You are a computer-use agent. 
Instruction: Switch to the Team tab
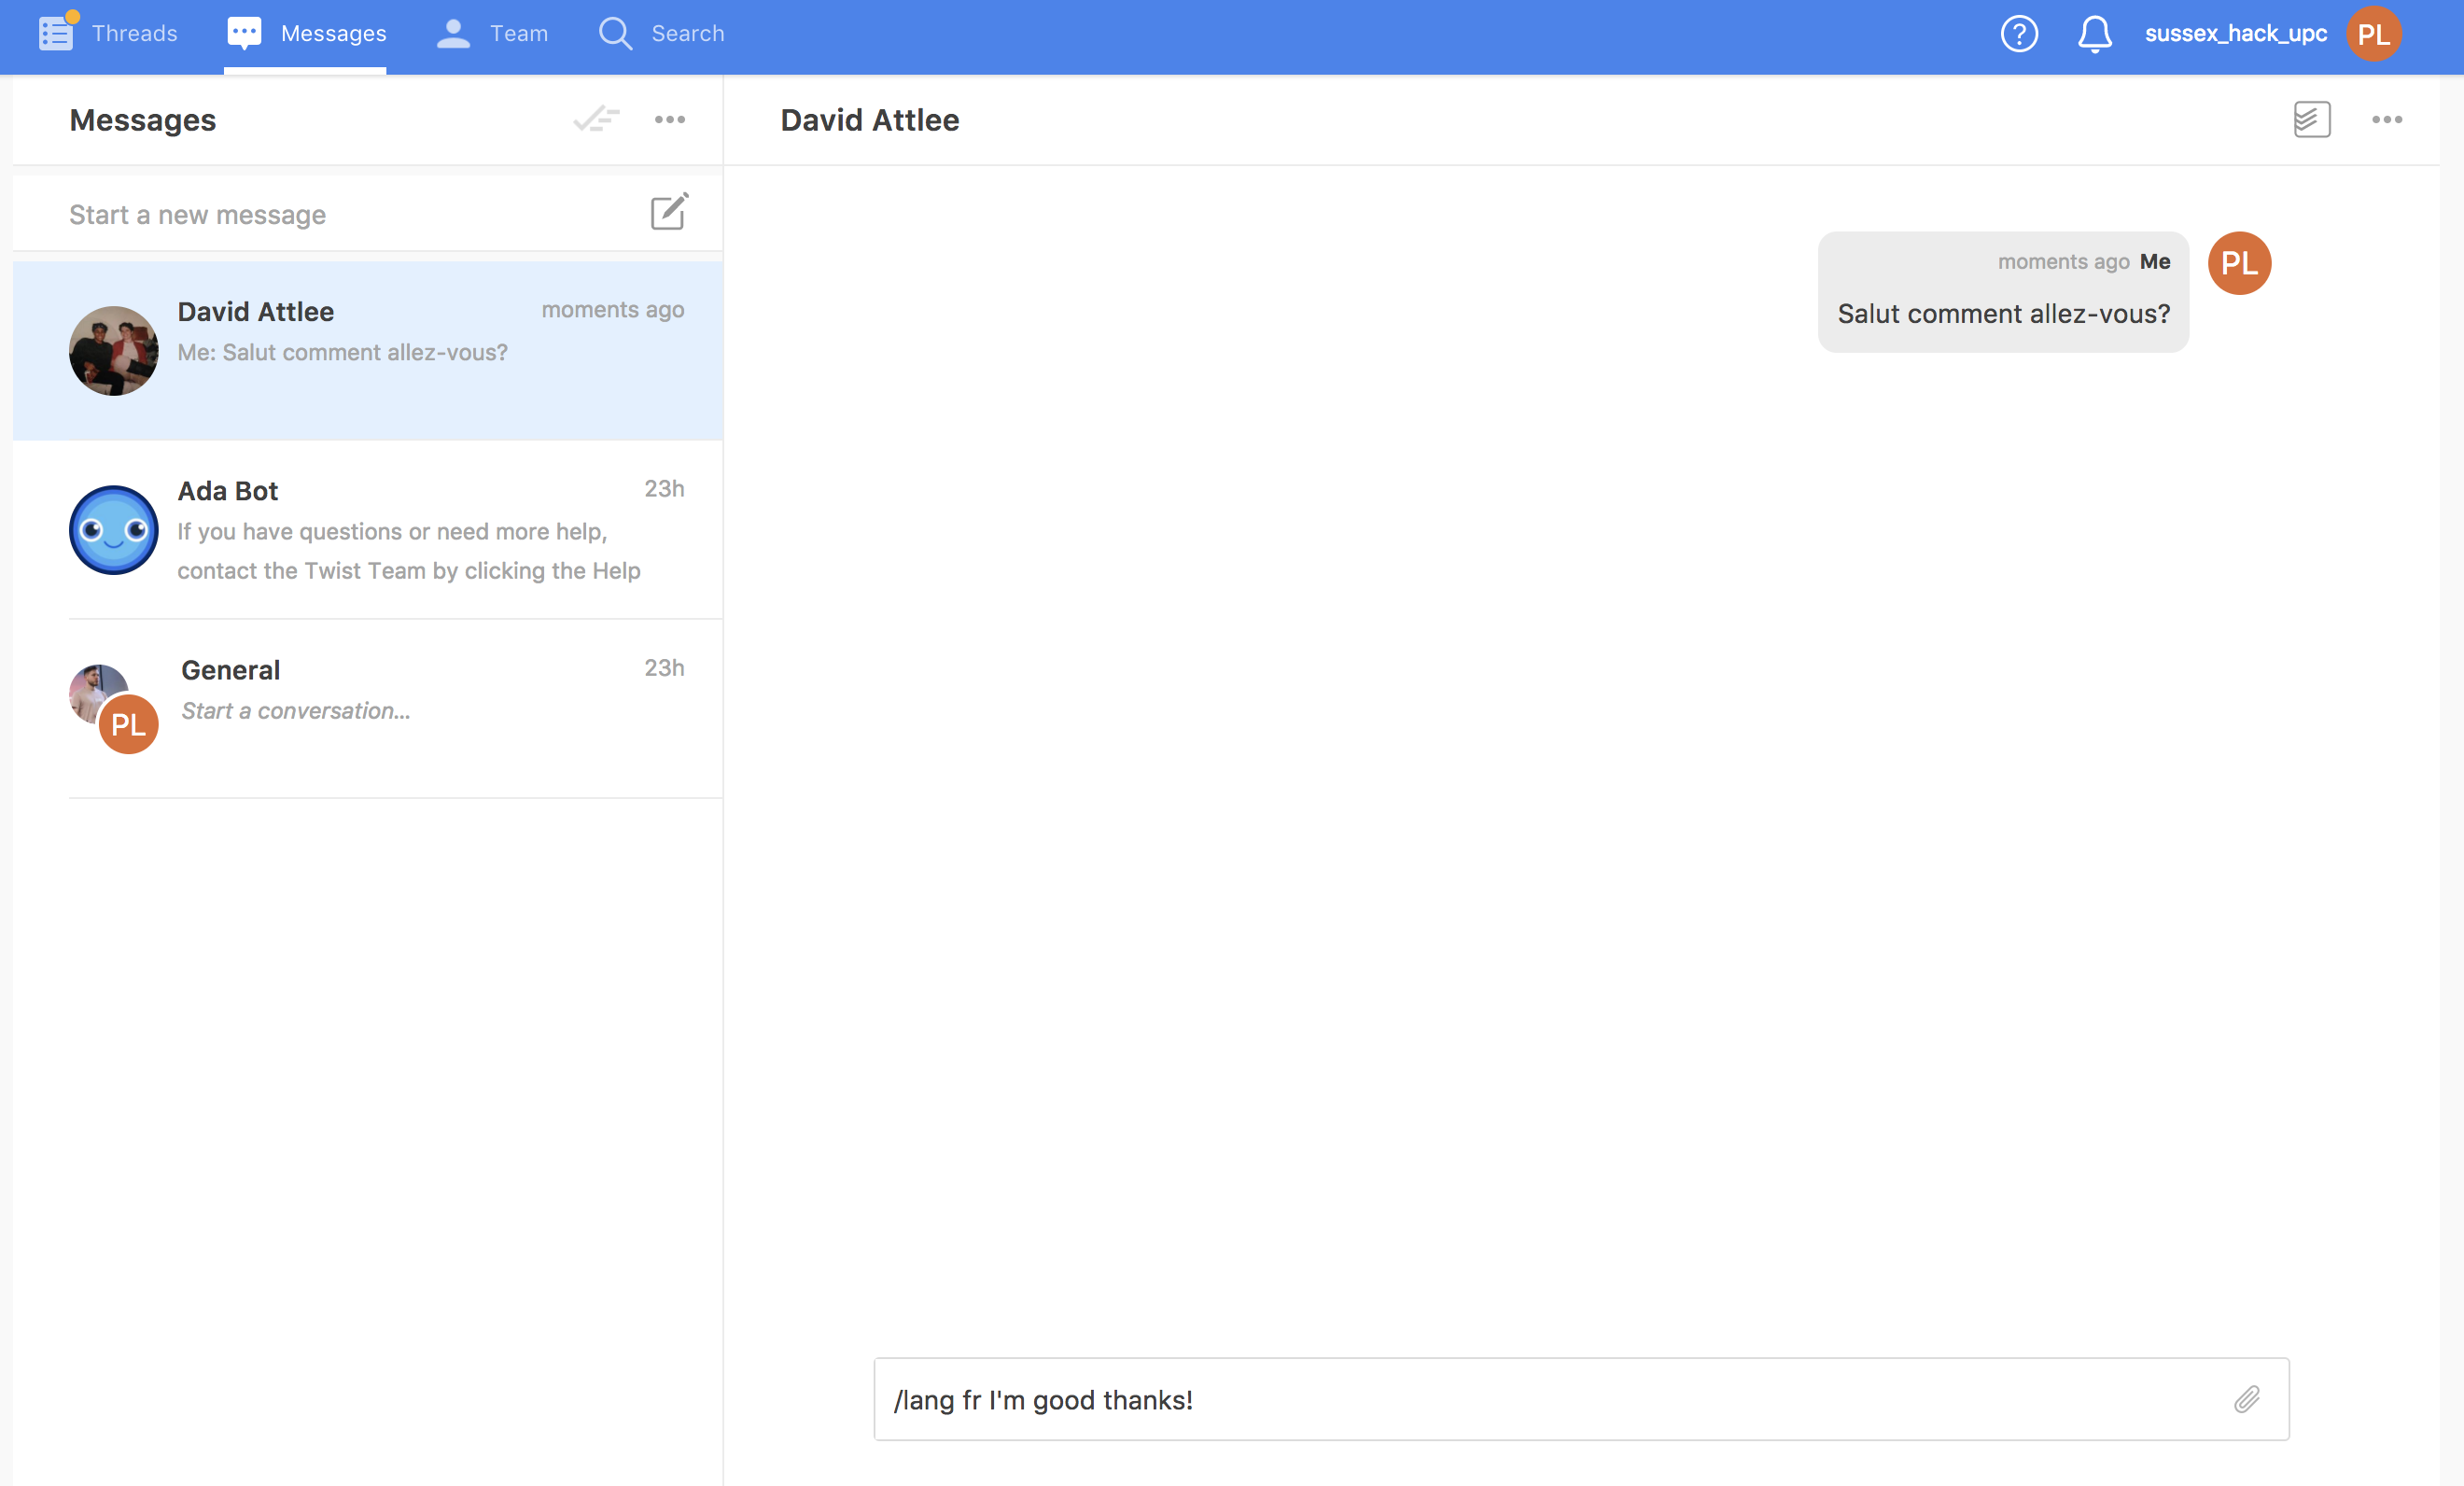click(x=493, y=34)
